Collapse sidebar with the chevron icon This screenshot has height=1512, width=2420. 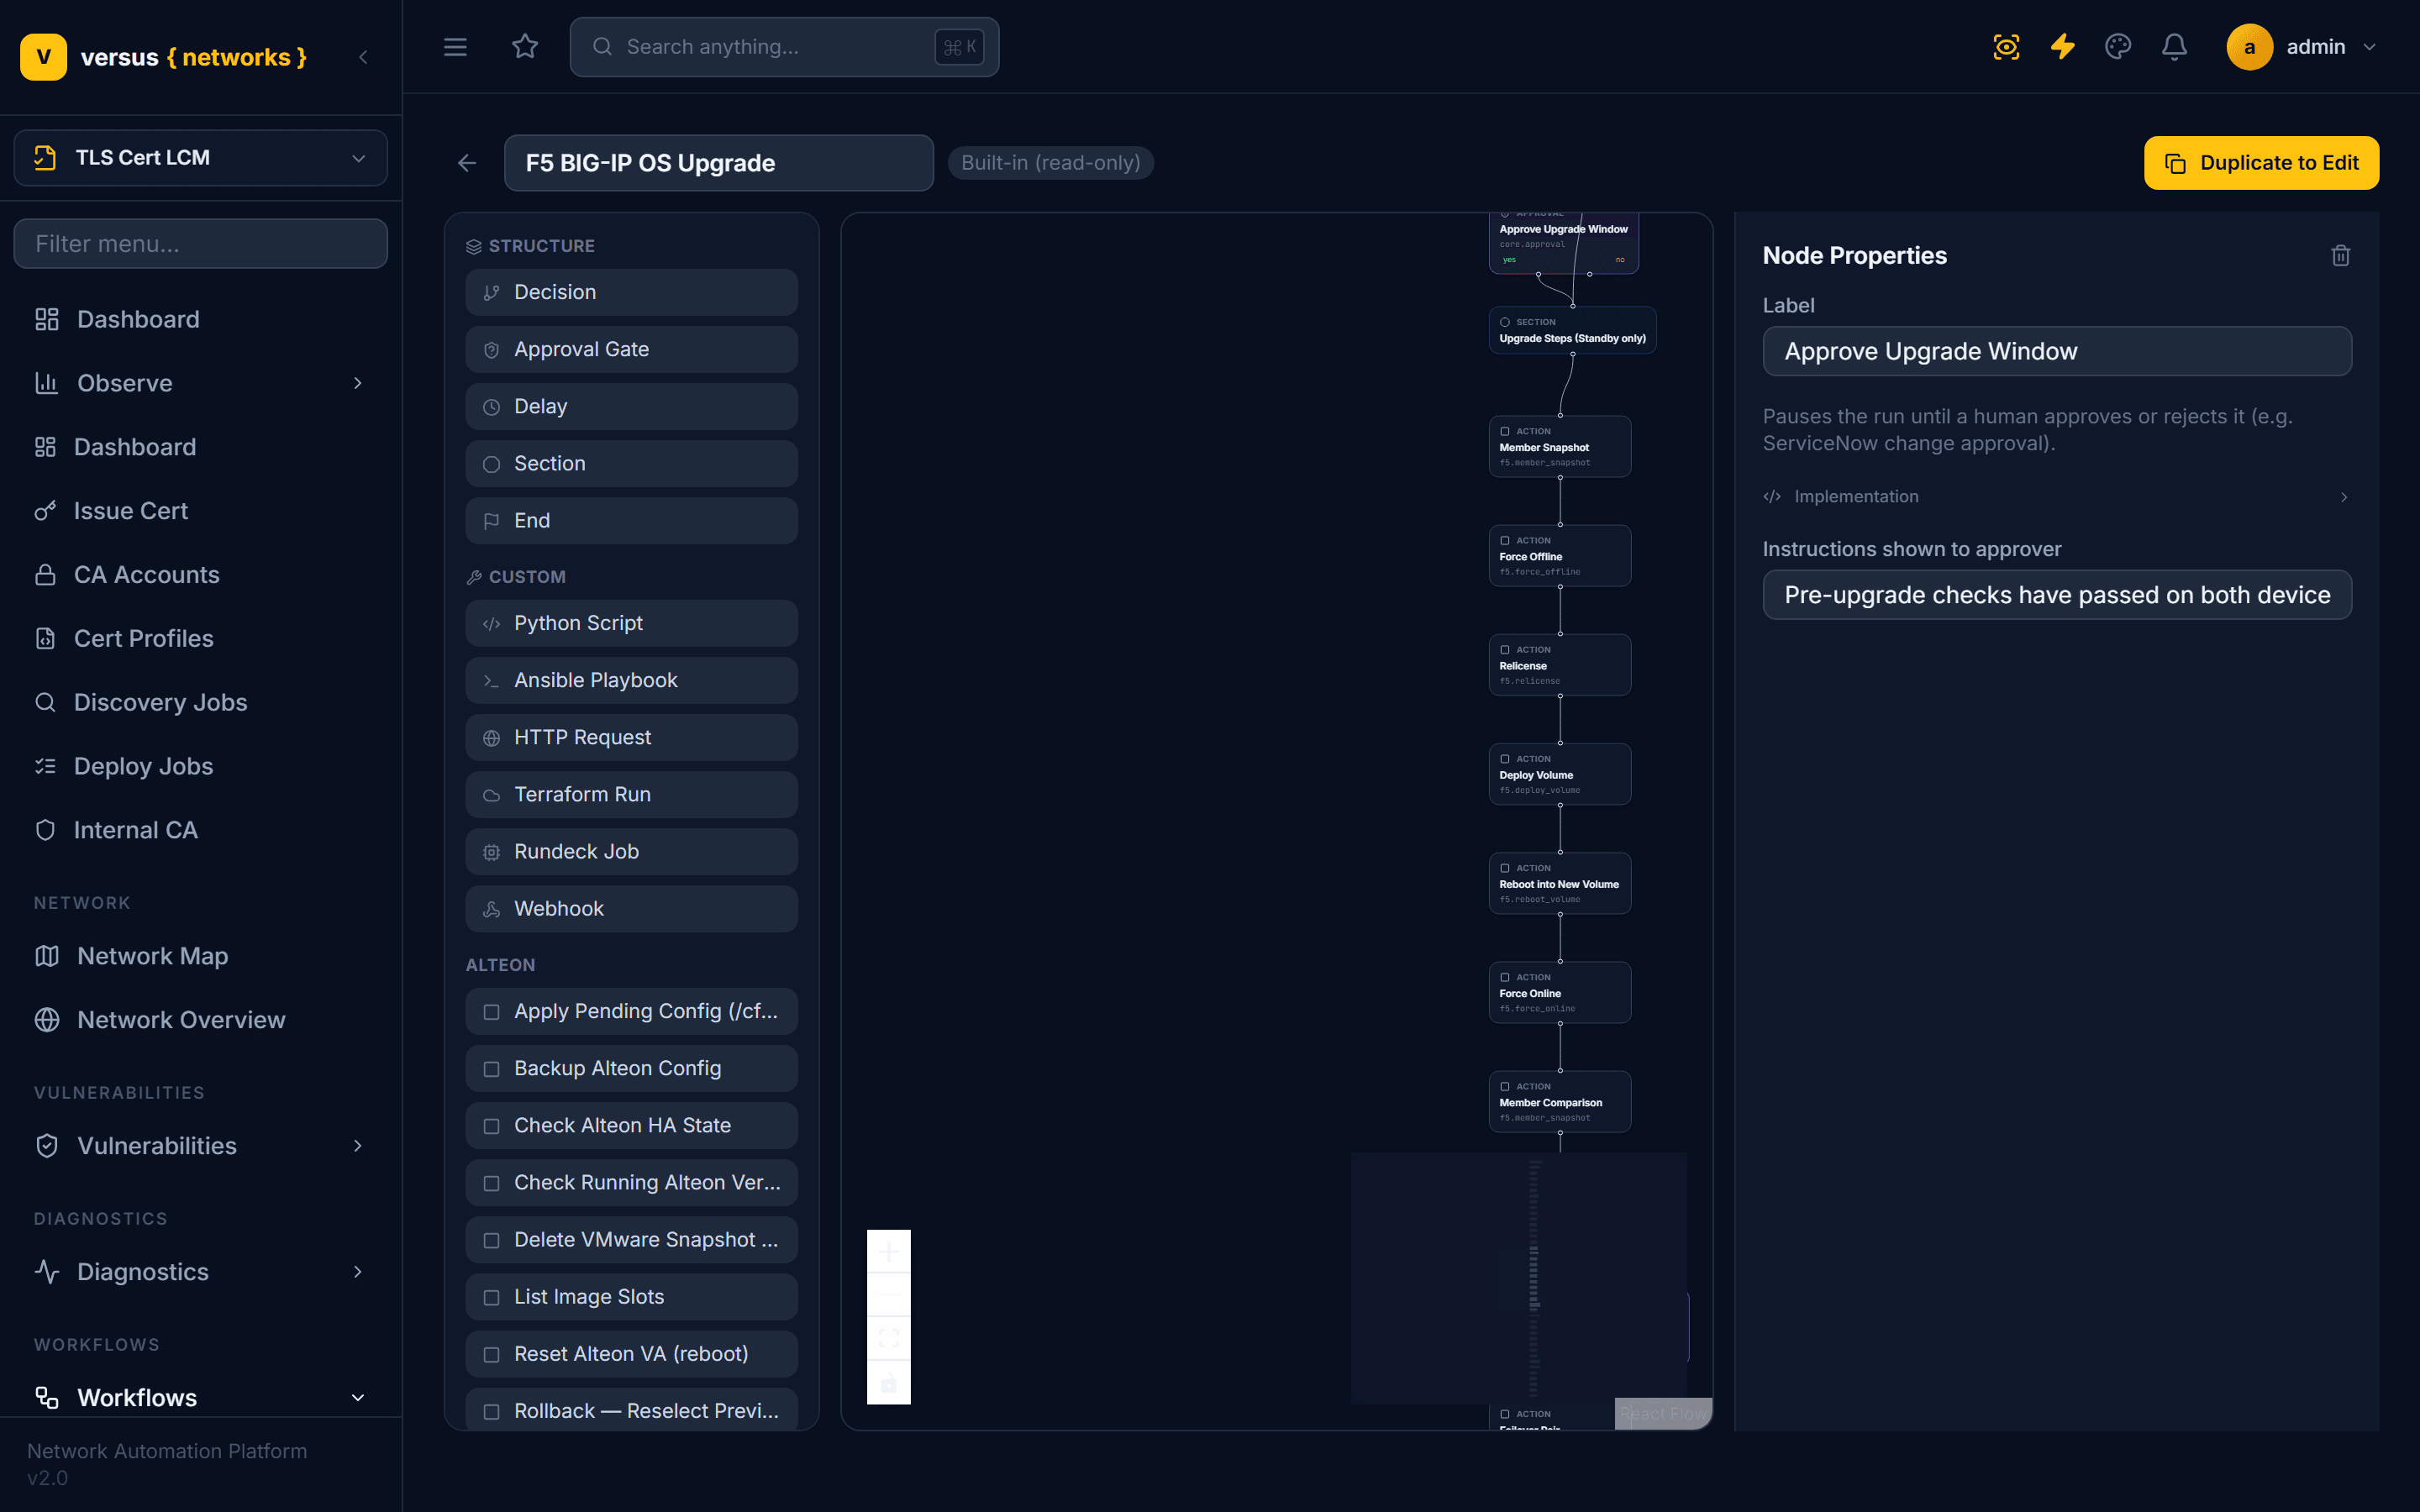point(363,58)
